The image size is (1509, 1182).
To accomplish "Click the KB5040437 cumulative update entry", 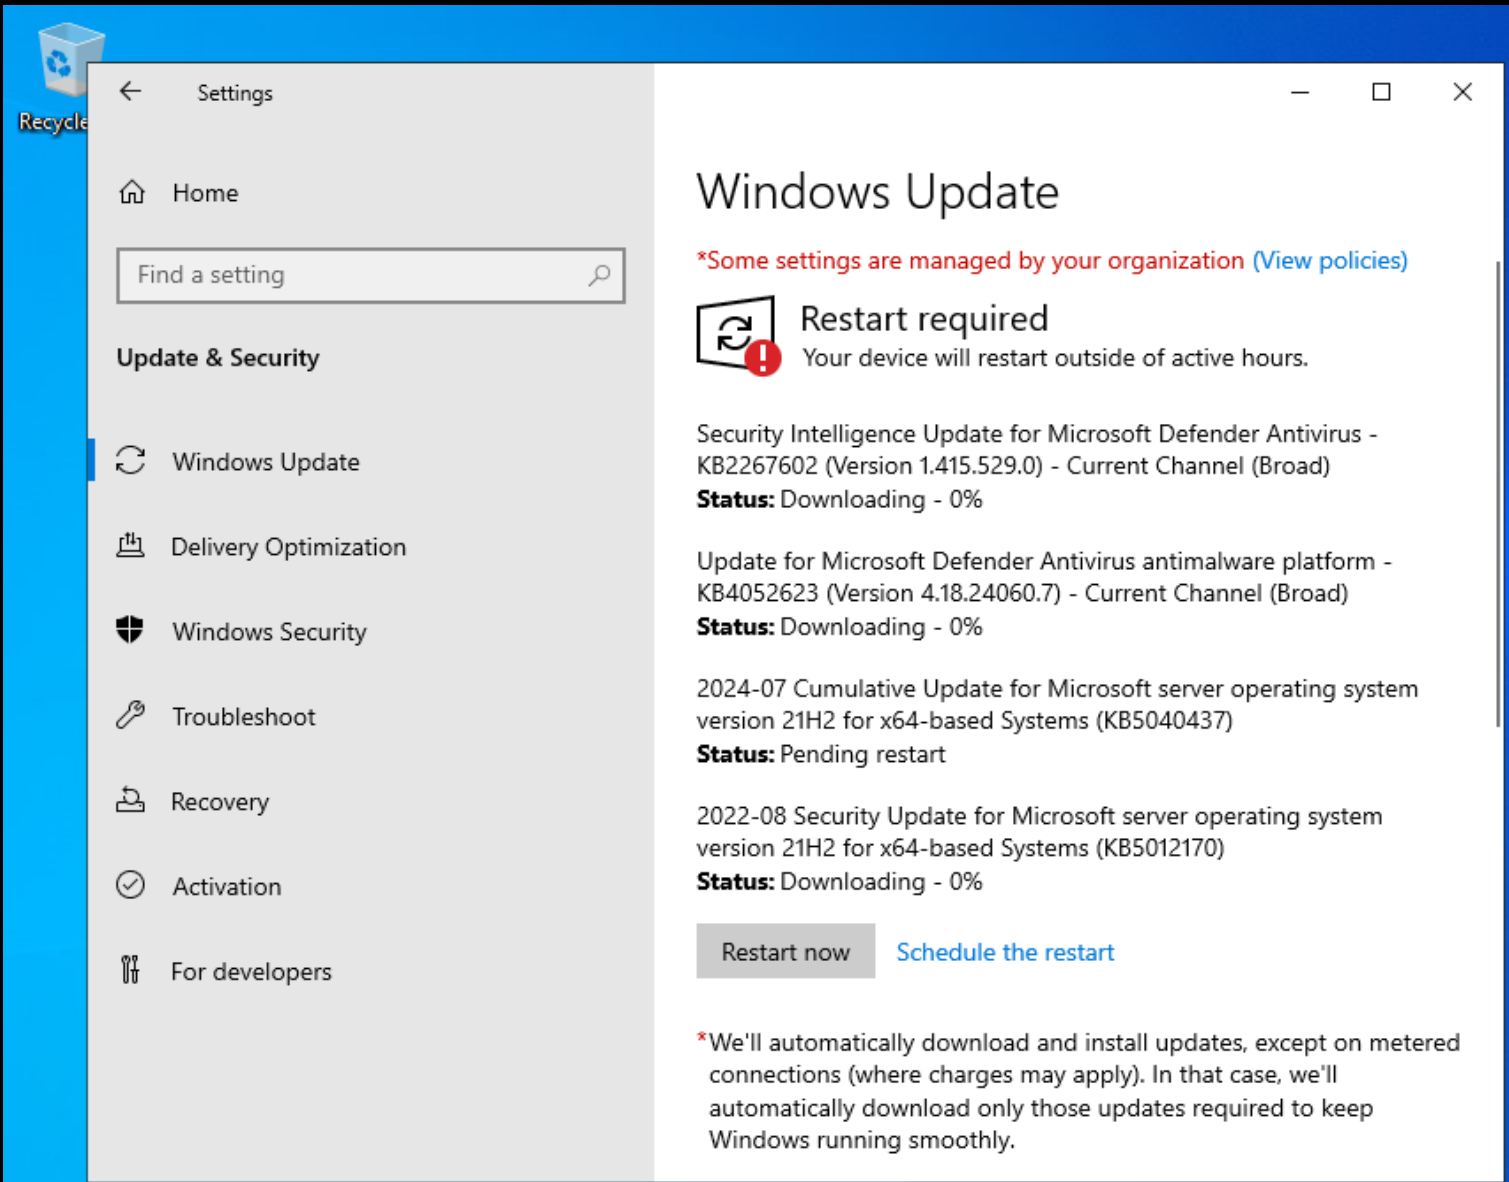I will (1057, 720).
